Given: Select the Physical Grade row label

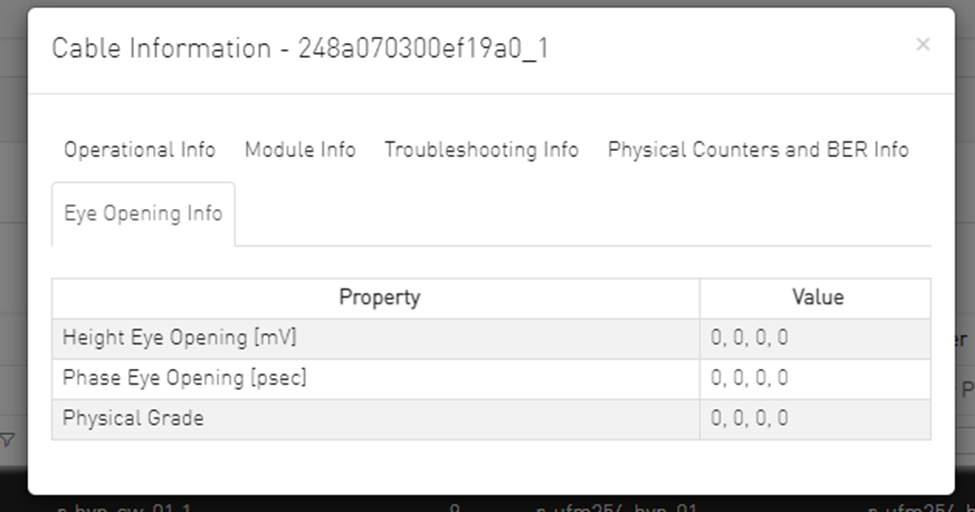Looking at the screenshot, I should coord(133,418).
